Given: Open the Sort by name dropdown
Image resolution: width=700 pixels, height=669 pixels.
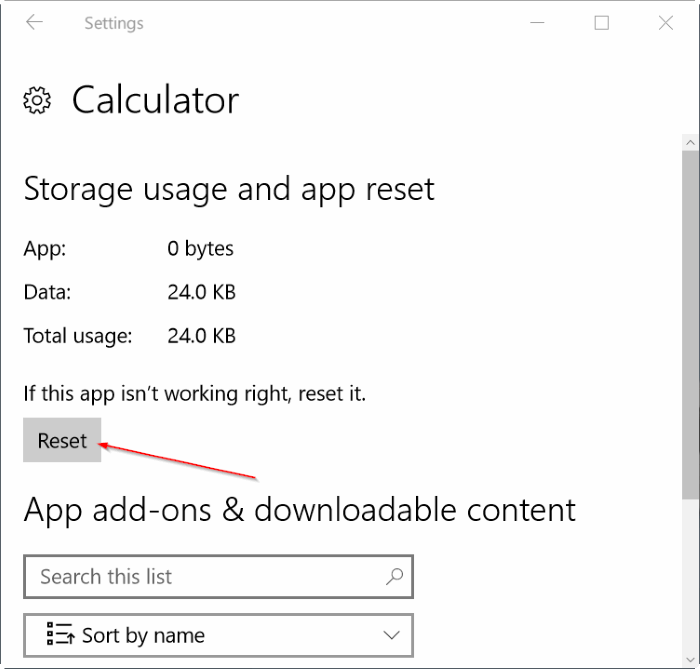Looking at the screenshot, I should coord(218,636).
